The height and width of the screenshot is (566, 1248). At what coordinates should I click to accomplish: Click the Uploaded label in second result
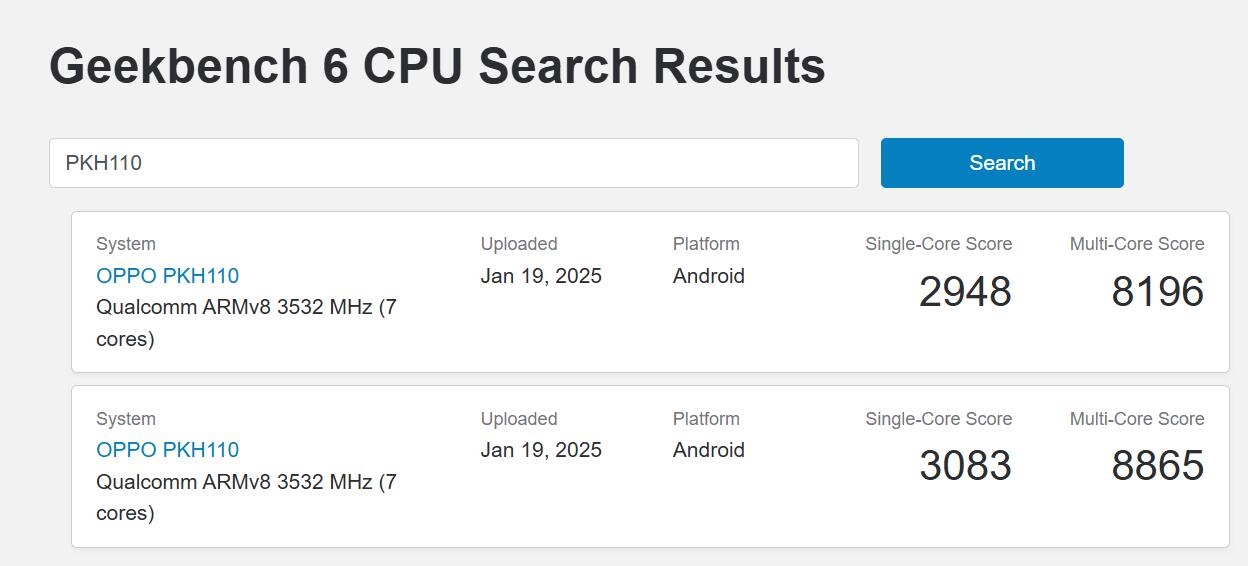pos(519,419)
